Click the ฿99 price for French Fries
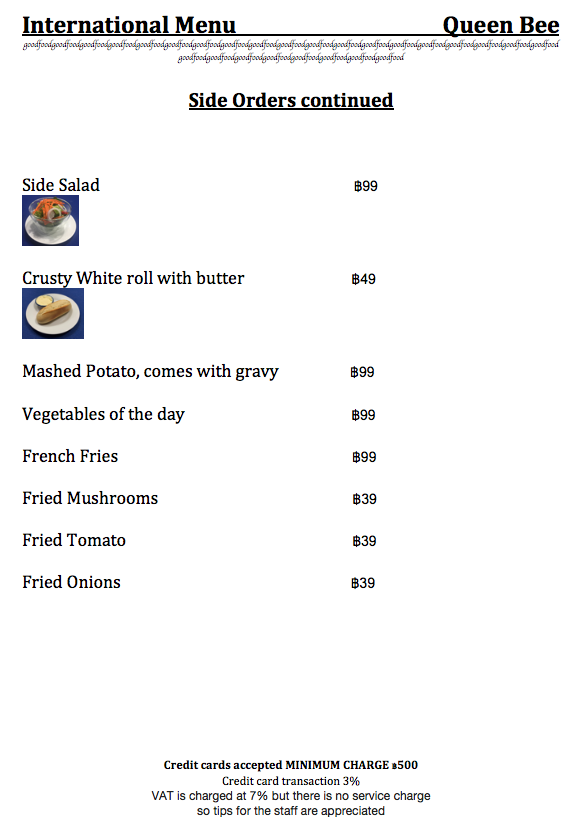 [x=364, y=457]
